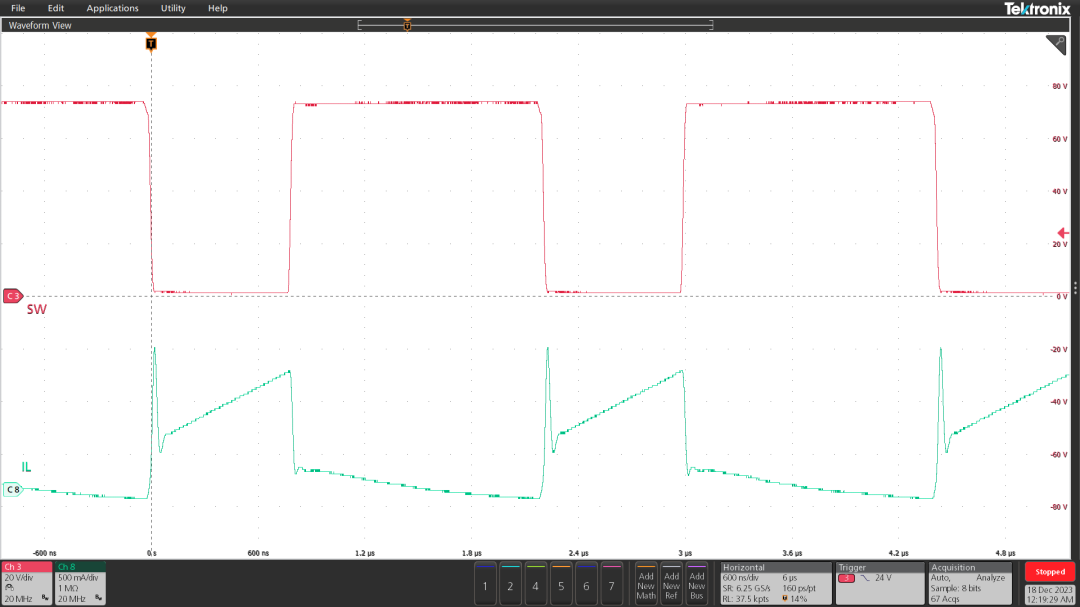Turn on channel 2
The image size is (1080, 607).
tap(510, 584)
